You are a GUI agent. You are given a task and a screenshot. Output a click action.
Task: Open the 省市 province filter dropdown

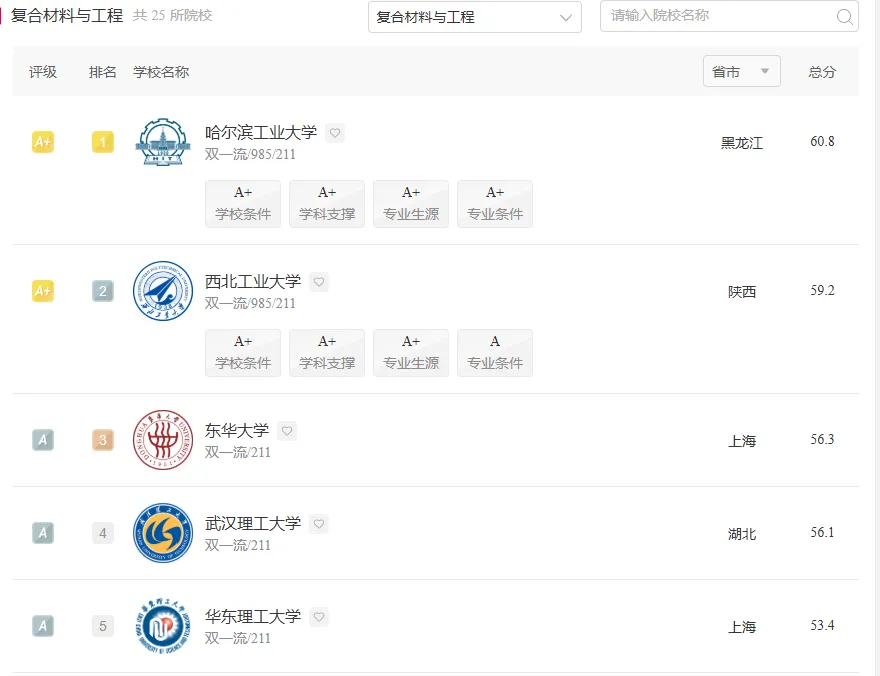(741, 71)
